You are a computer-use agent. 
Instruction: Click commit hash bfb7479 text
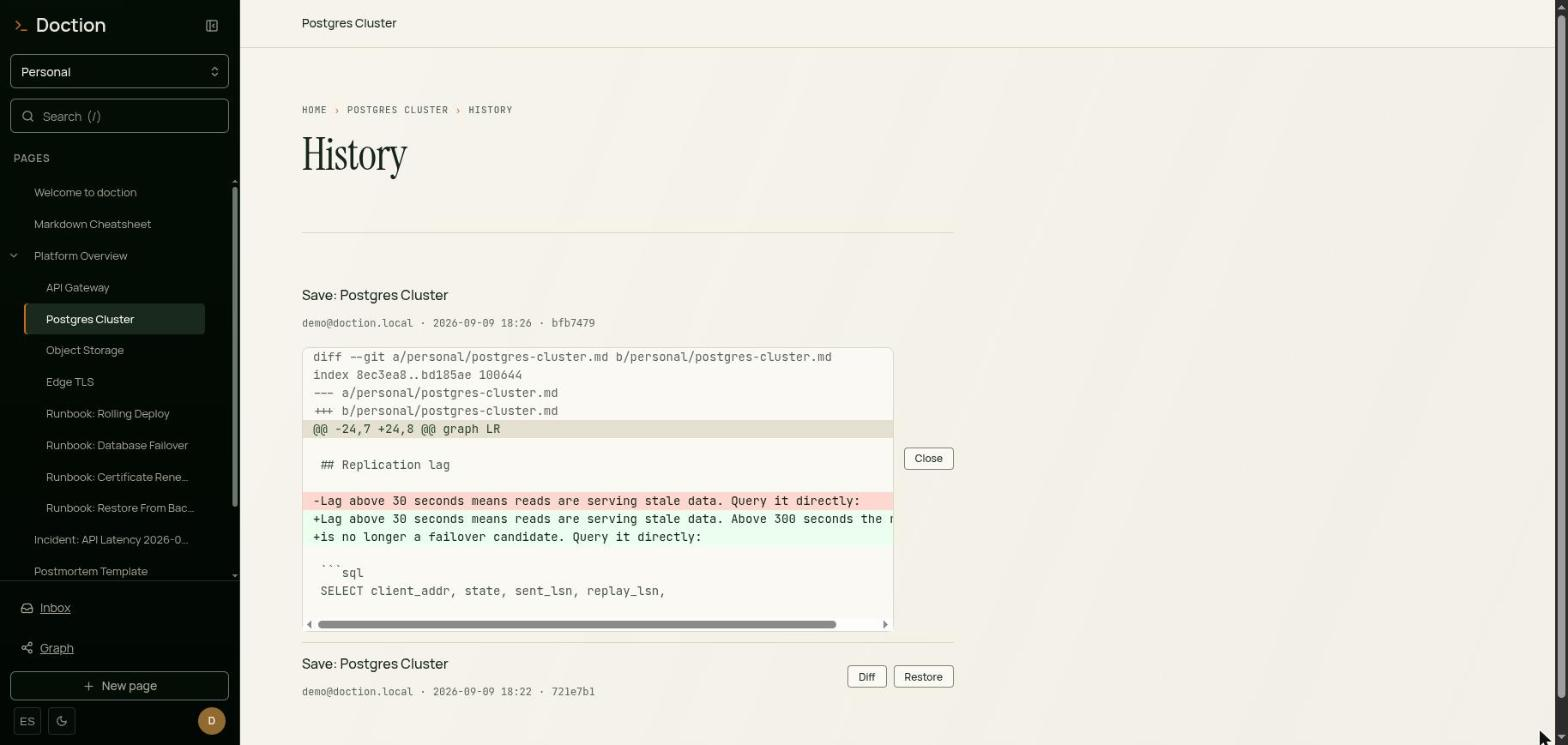click(x=573, y=323)
